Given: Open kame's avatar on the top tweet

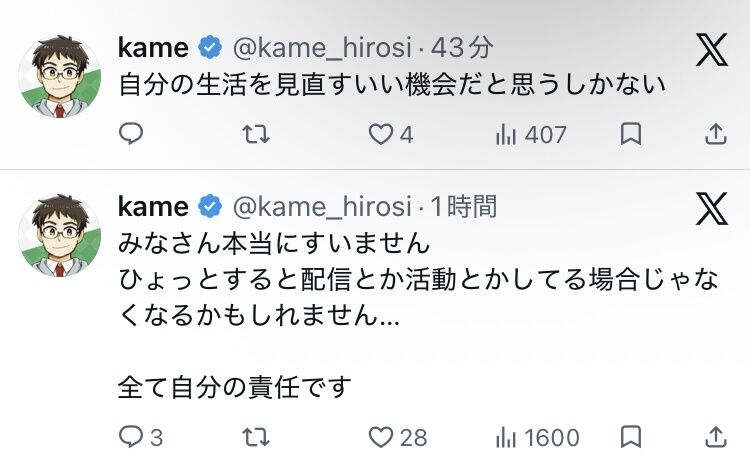Looking at the screenshot, I should tap(60, 77).
